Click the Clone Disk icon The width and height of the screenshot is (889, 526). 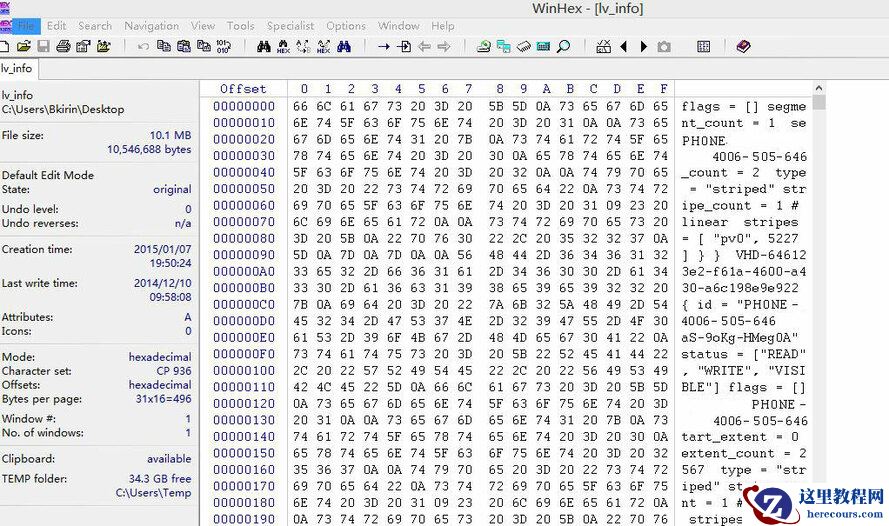pyautogui.click(x=503, y=46)
